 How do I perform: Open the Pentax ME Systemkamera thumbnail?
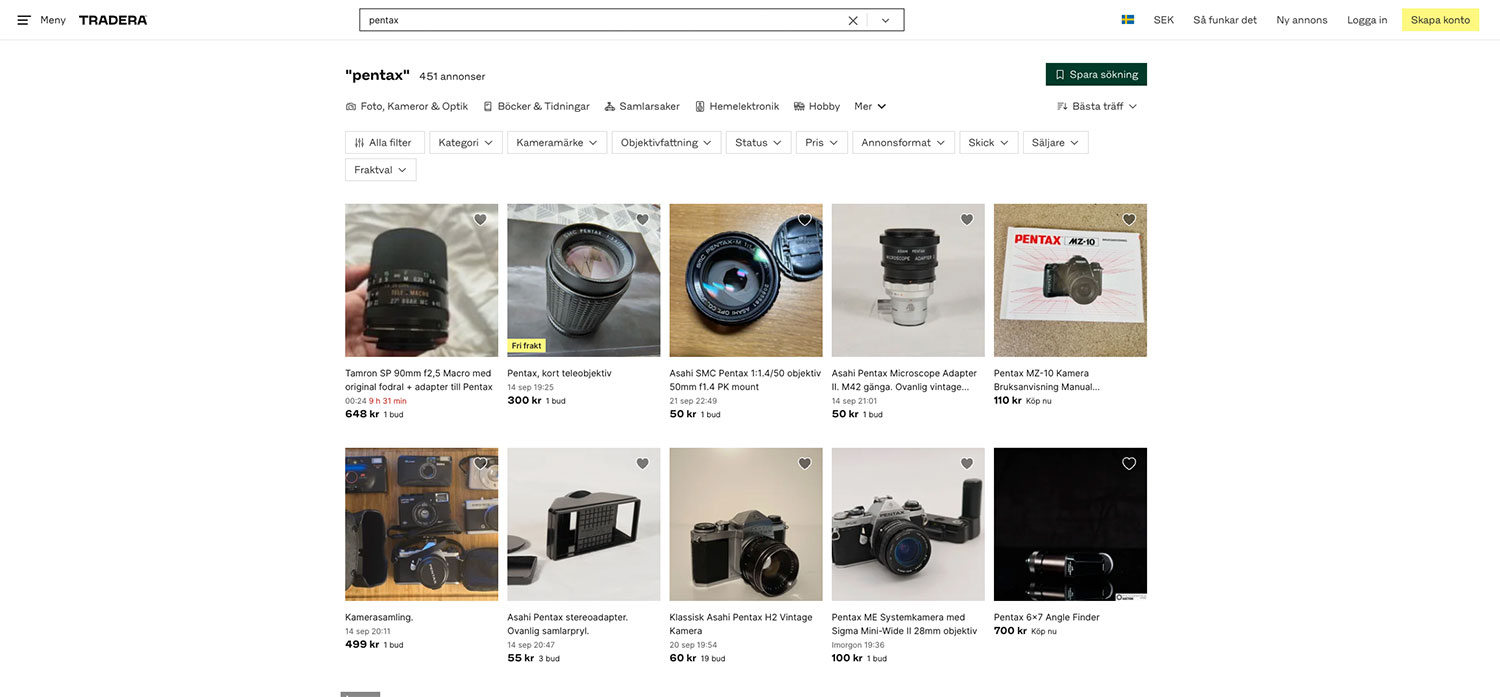tap(908, 524)
